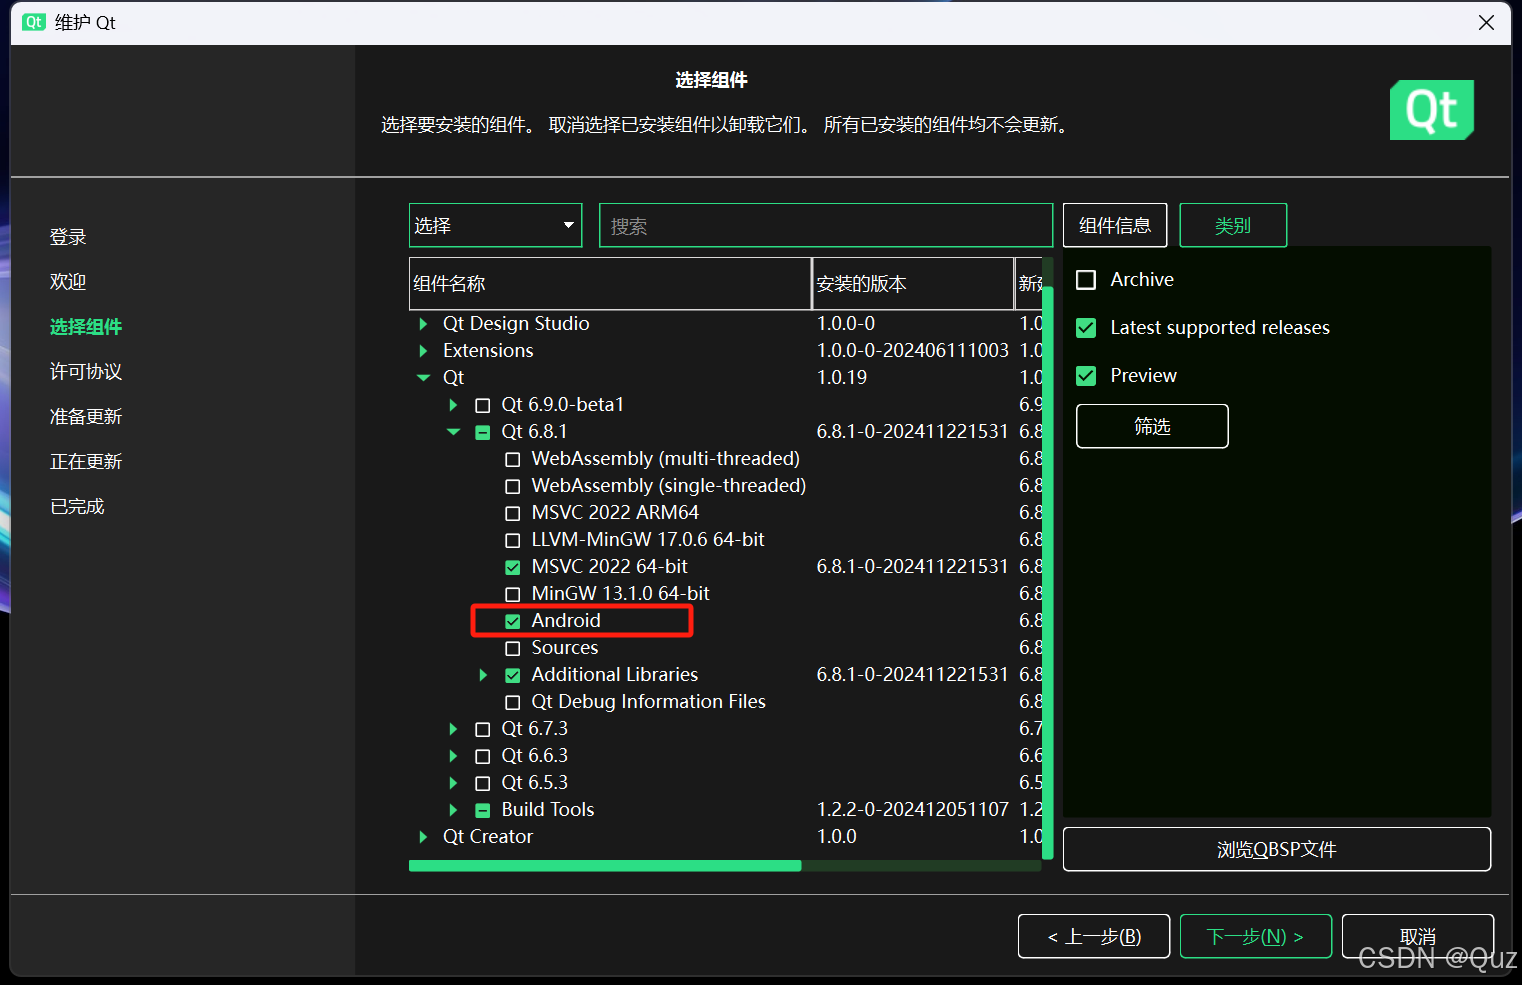Toggle the Qt 6.8.1 partial checkbox
1522x985 pixels.
483,432
